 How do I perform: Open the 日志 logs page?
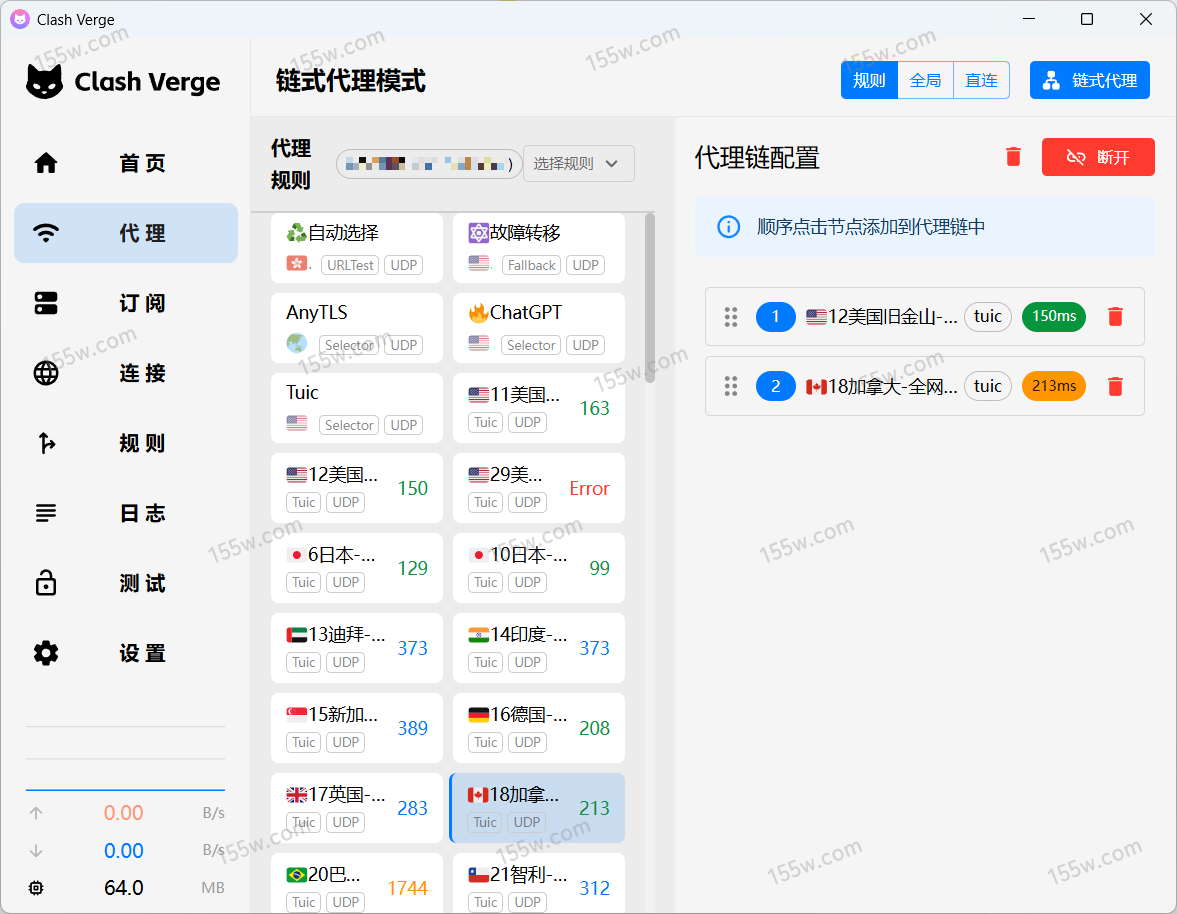pyautogui.click(x=126, y=513)
